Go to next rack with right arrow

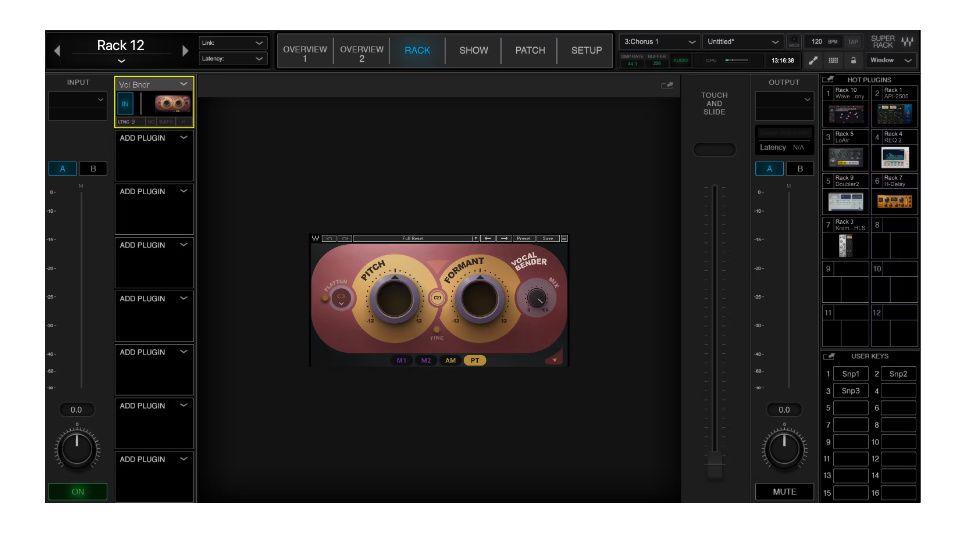click(185, 51)
